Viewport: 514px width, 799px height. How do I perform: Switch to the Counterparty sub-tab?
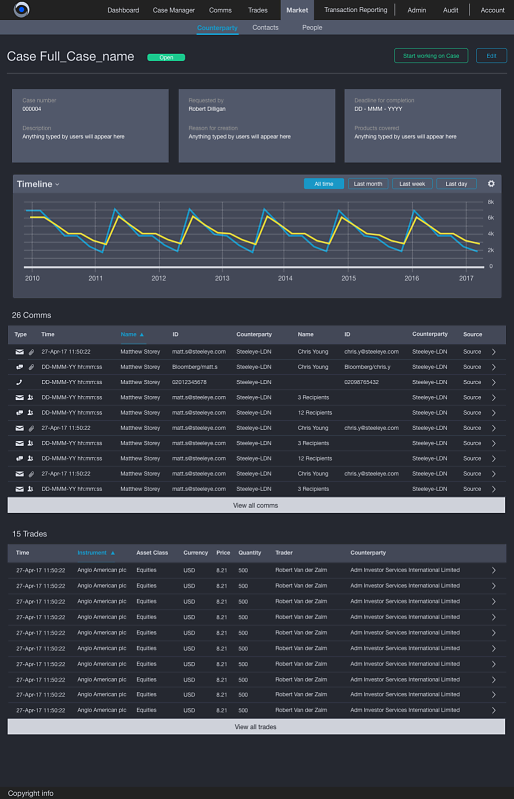pyautogui.click(x=217, y=28)
